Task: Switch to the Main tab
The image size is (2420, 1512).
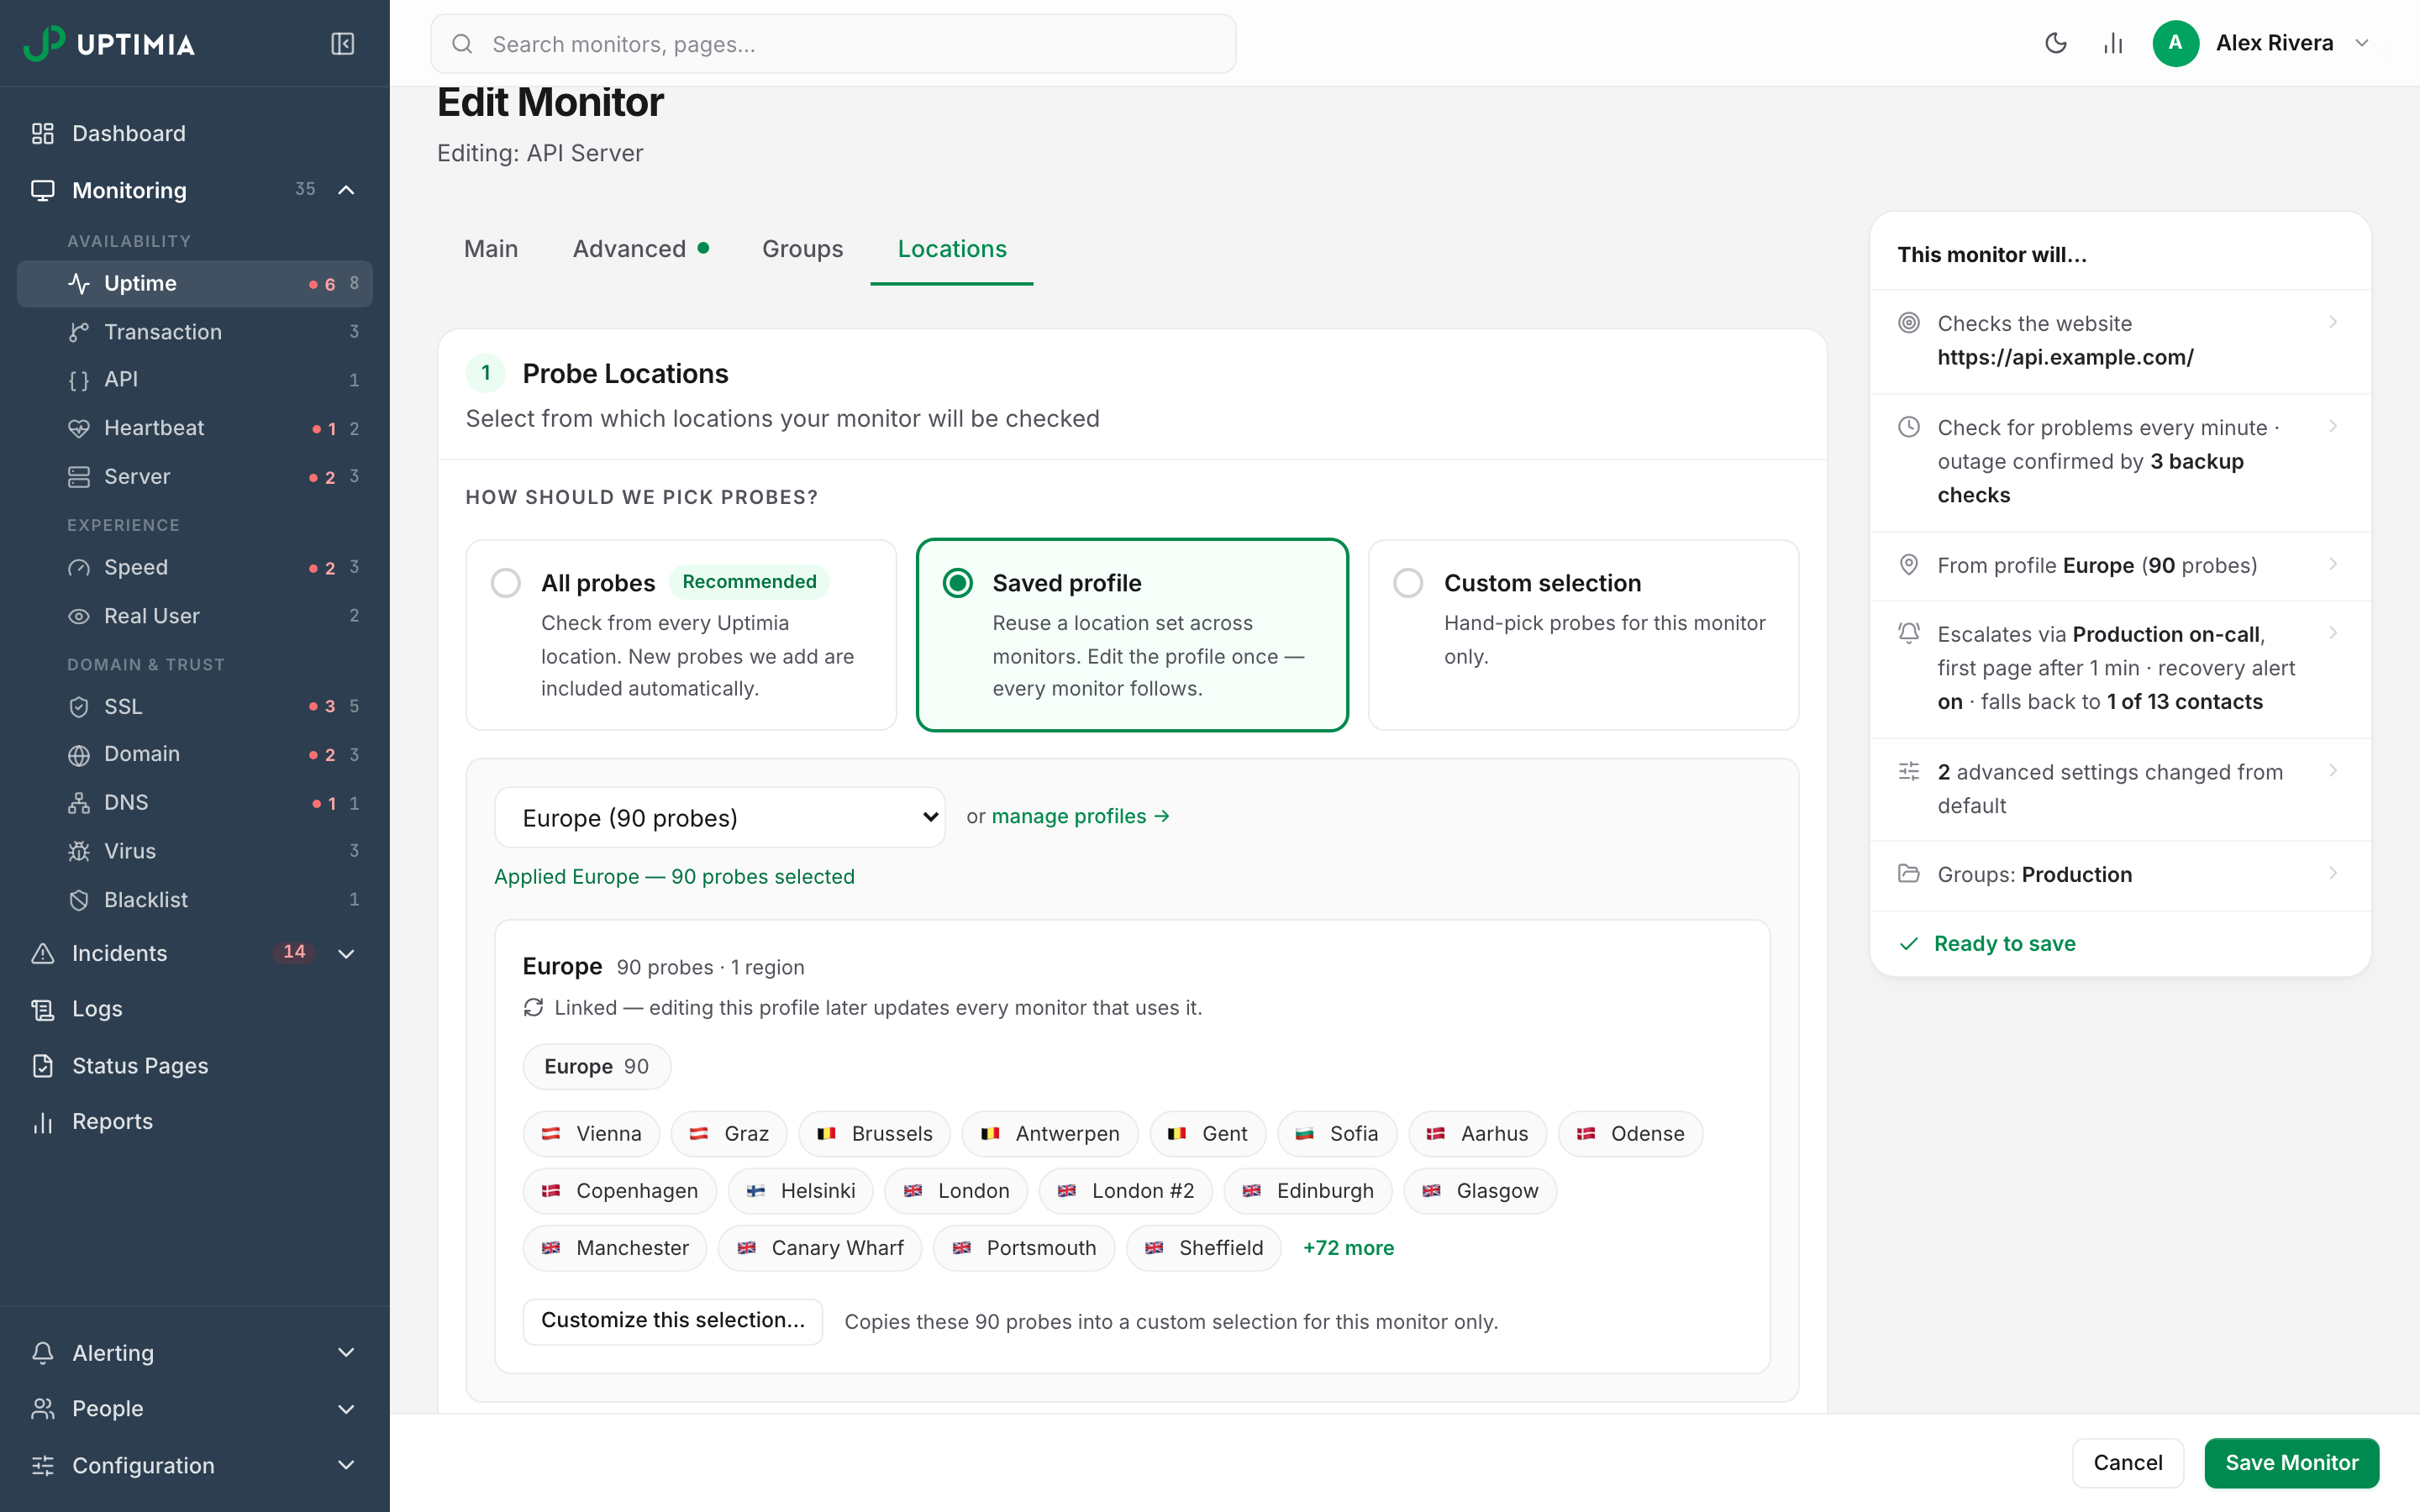Action: click(x=491, y=249)
